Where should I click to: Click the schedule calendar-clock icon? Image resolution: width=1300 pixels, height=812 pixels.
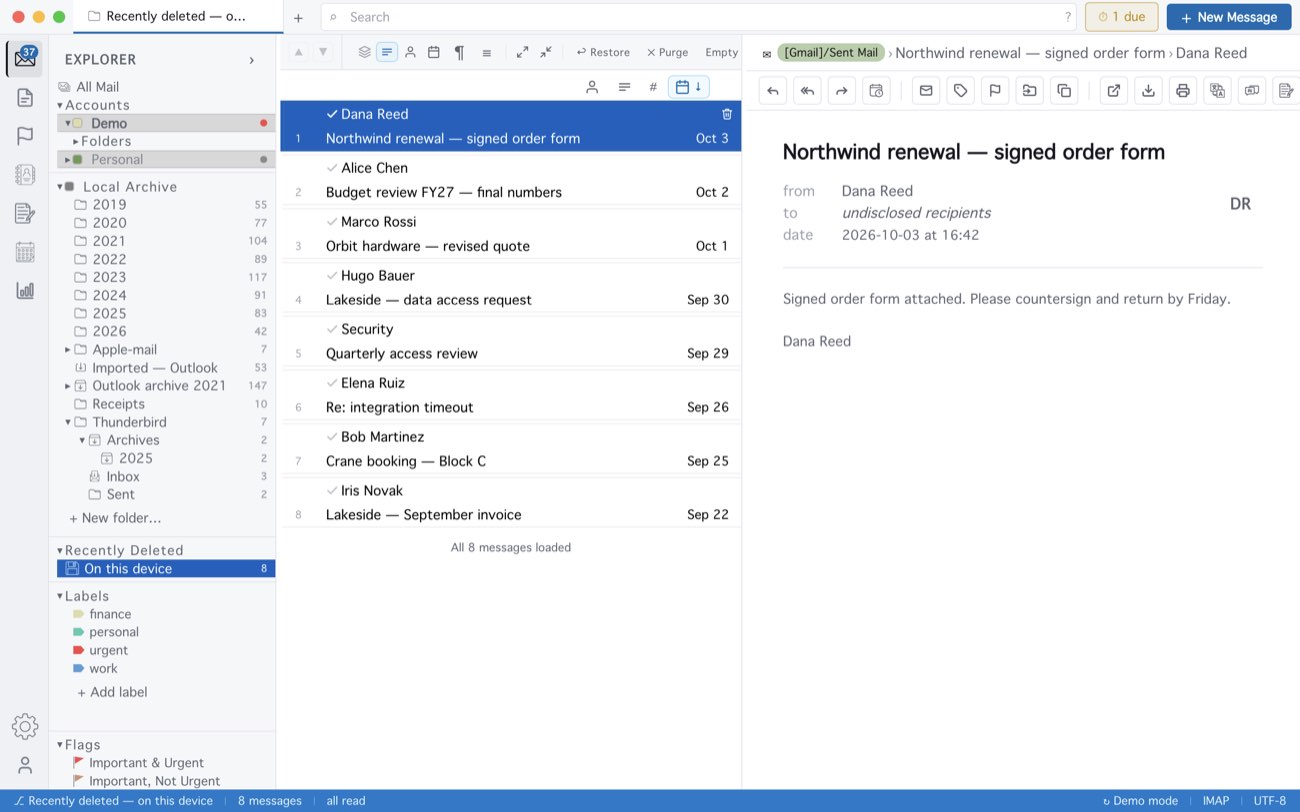click(x=876, y=91)
